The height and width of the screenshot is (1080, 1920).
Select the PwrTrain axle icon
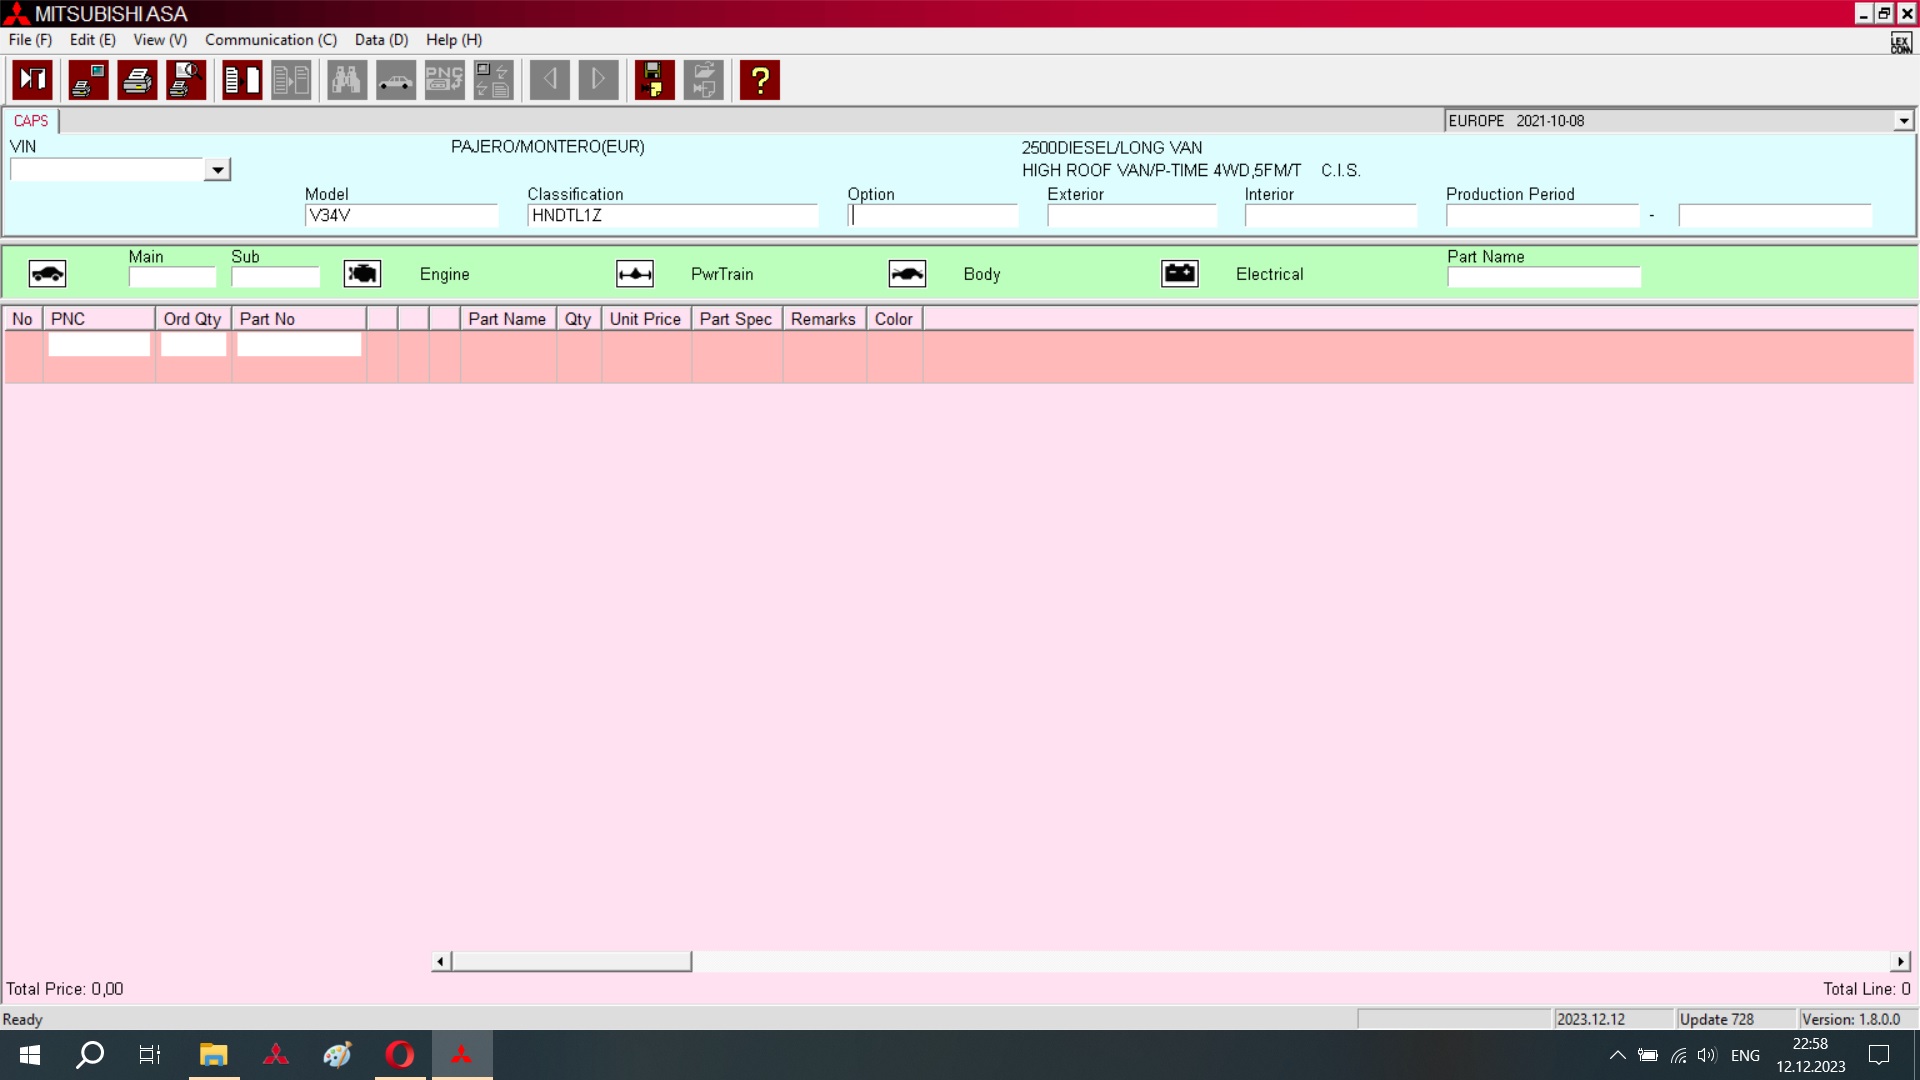tap(635, 274)
